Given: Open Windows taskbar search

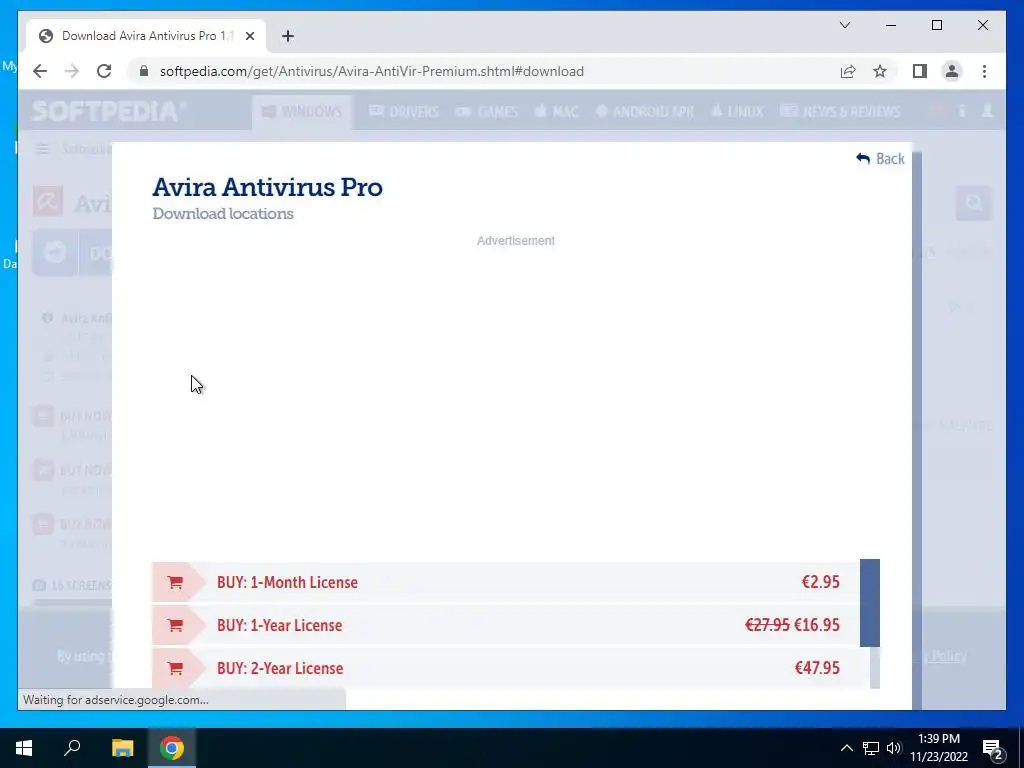Looking at the screenshot, I should [x=72, y=748].
